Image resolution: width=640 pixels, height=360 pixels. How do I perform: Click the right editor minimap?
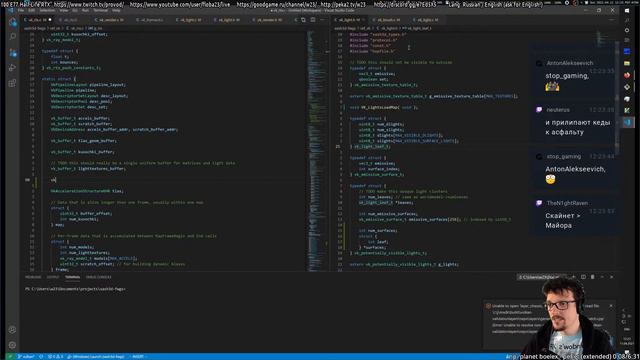pos(602,39)
